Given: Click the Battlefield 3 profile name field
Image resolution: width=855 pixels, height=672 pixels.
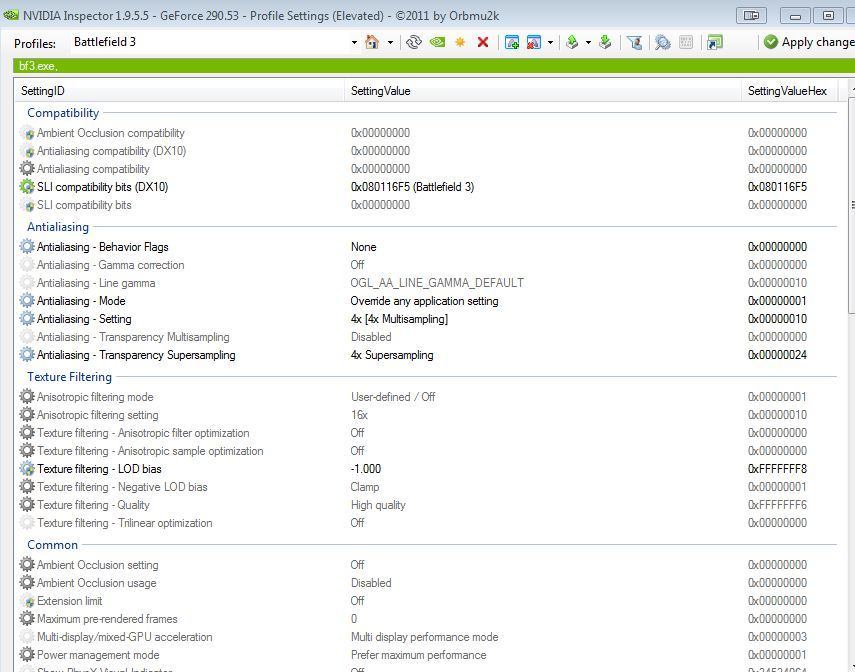Looking at the screenshot, I should coord(209,42).
